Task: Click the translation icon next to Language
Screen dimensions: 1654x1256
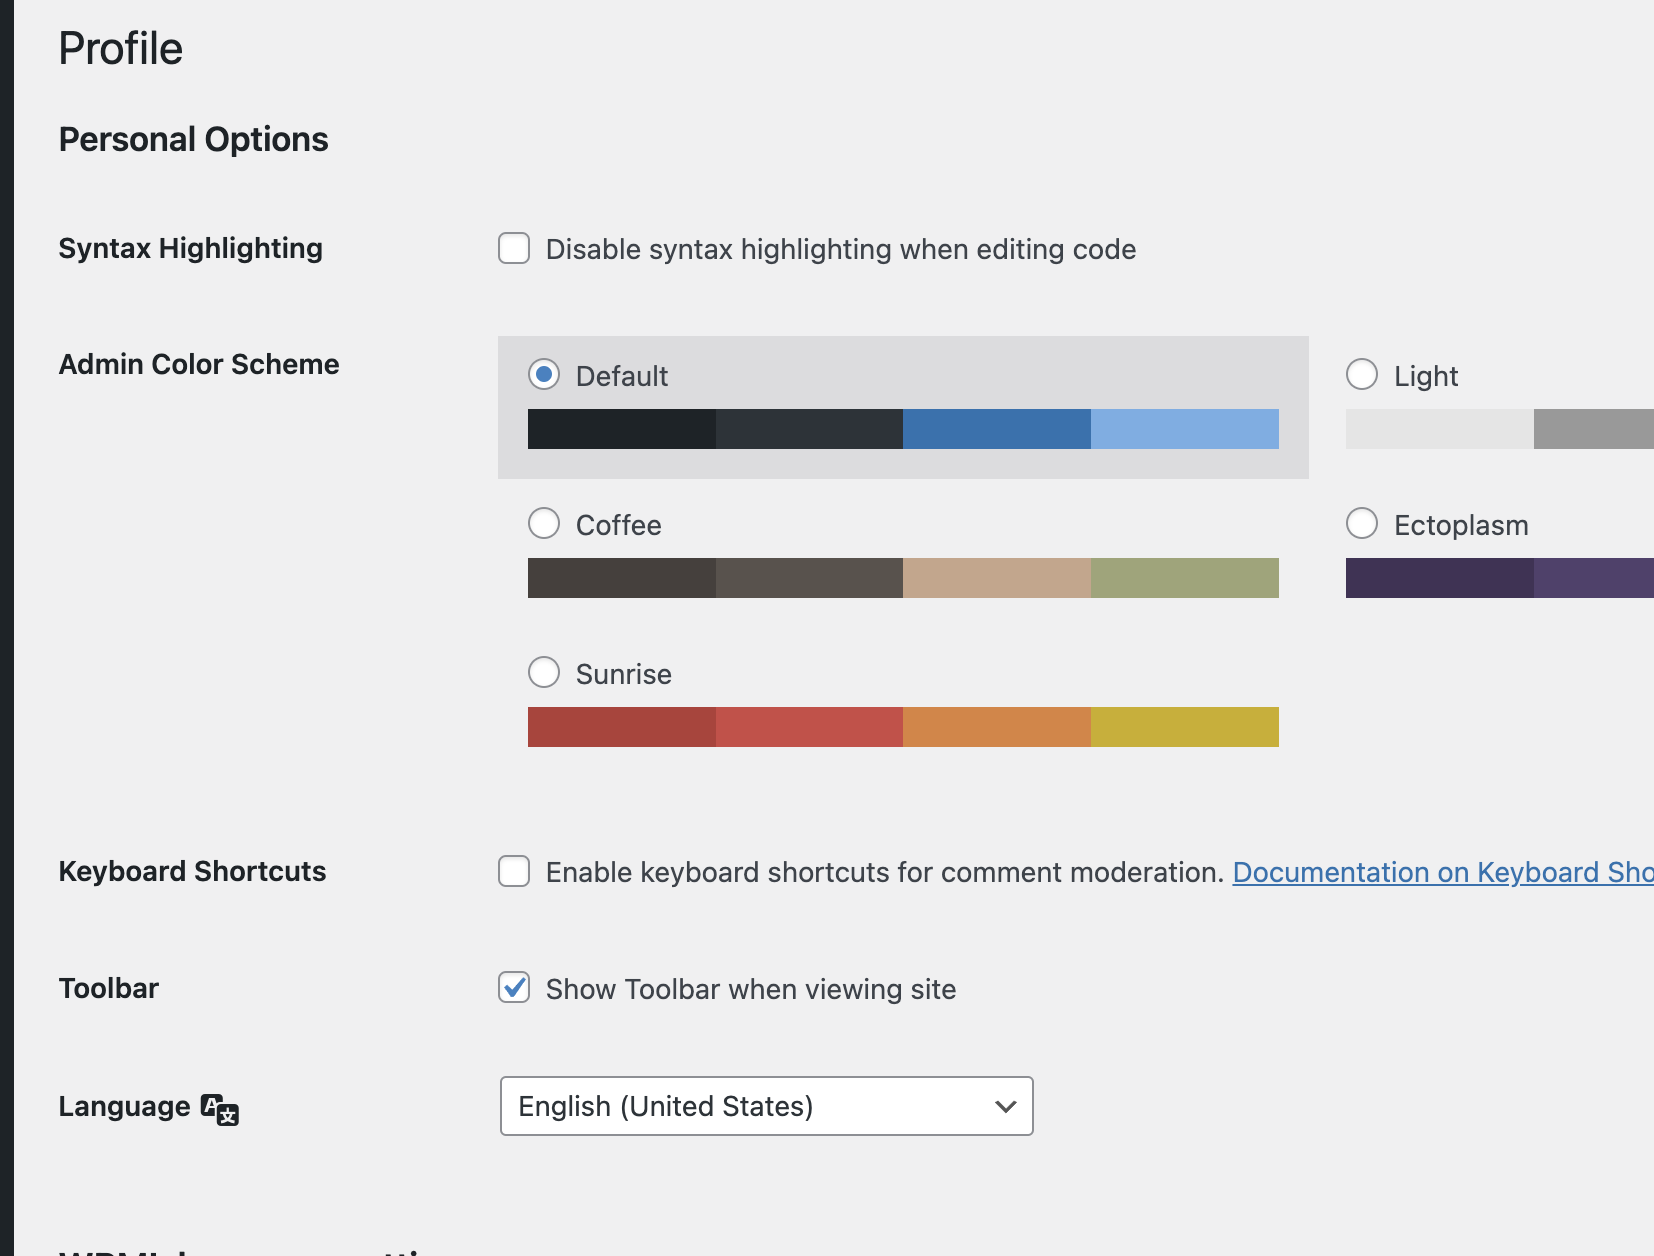Action: (220, 1109)
